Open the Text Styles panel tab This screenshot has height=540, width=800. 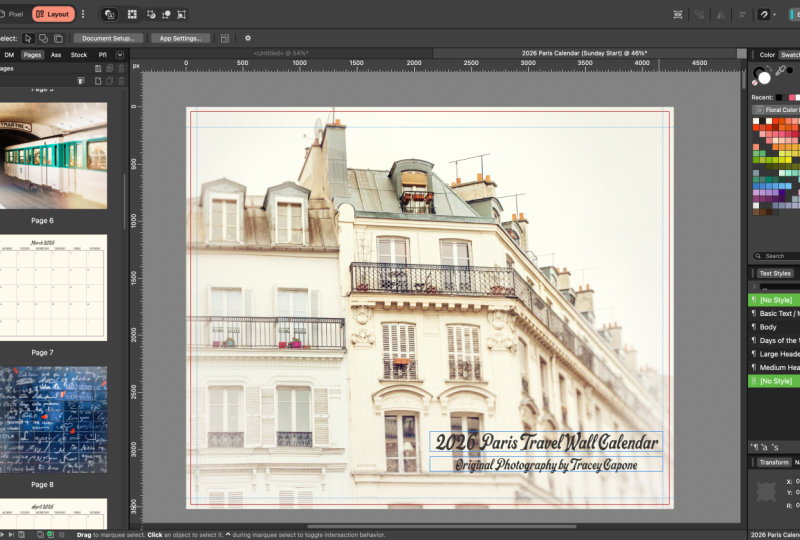click(774, 274)
